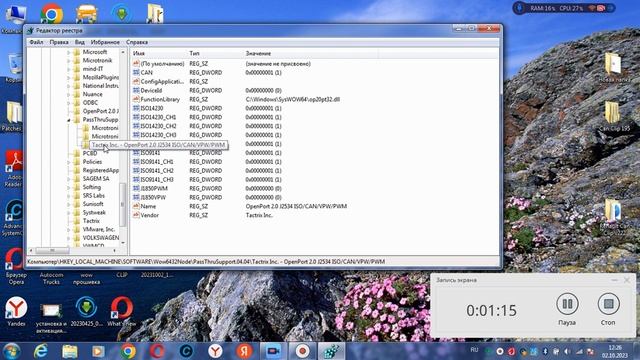Image resolution: width=640 pixels, height=360 pixels.
Task: Sort values by the Имя column header
Action: point(159,53)
